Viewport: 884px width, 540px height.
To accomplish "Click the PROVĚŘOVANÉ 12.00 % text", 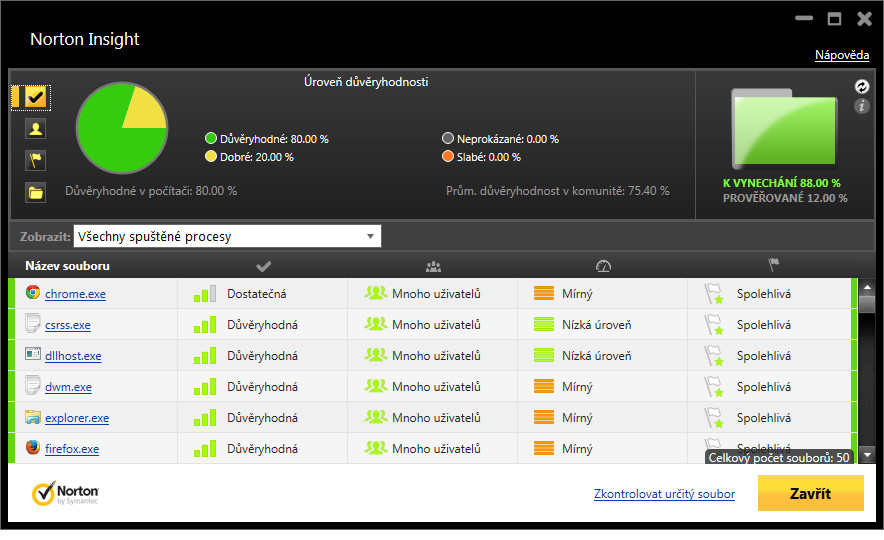I will point(785,198).
